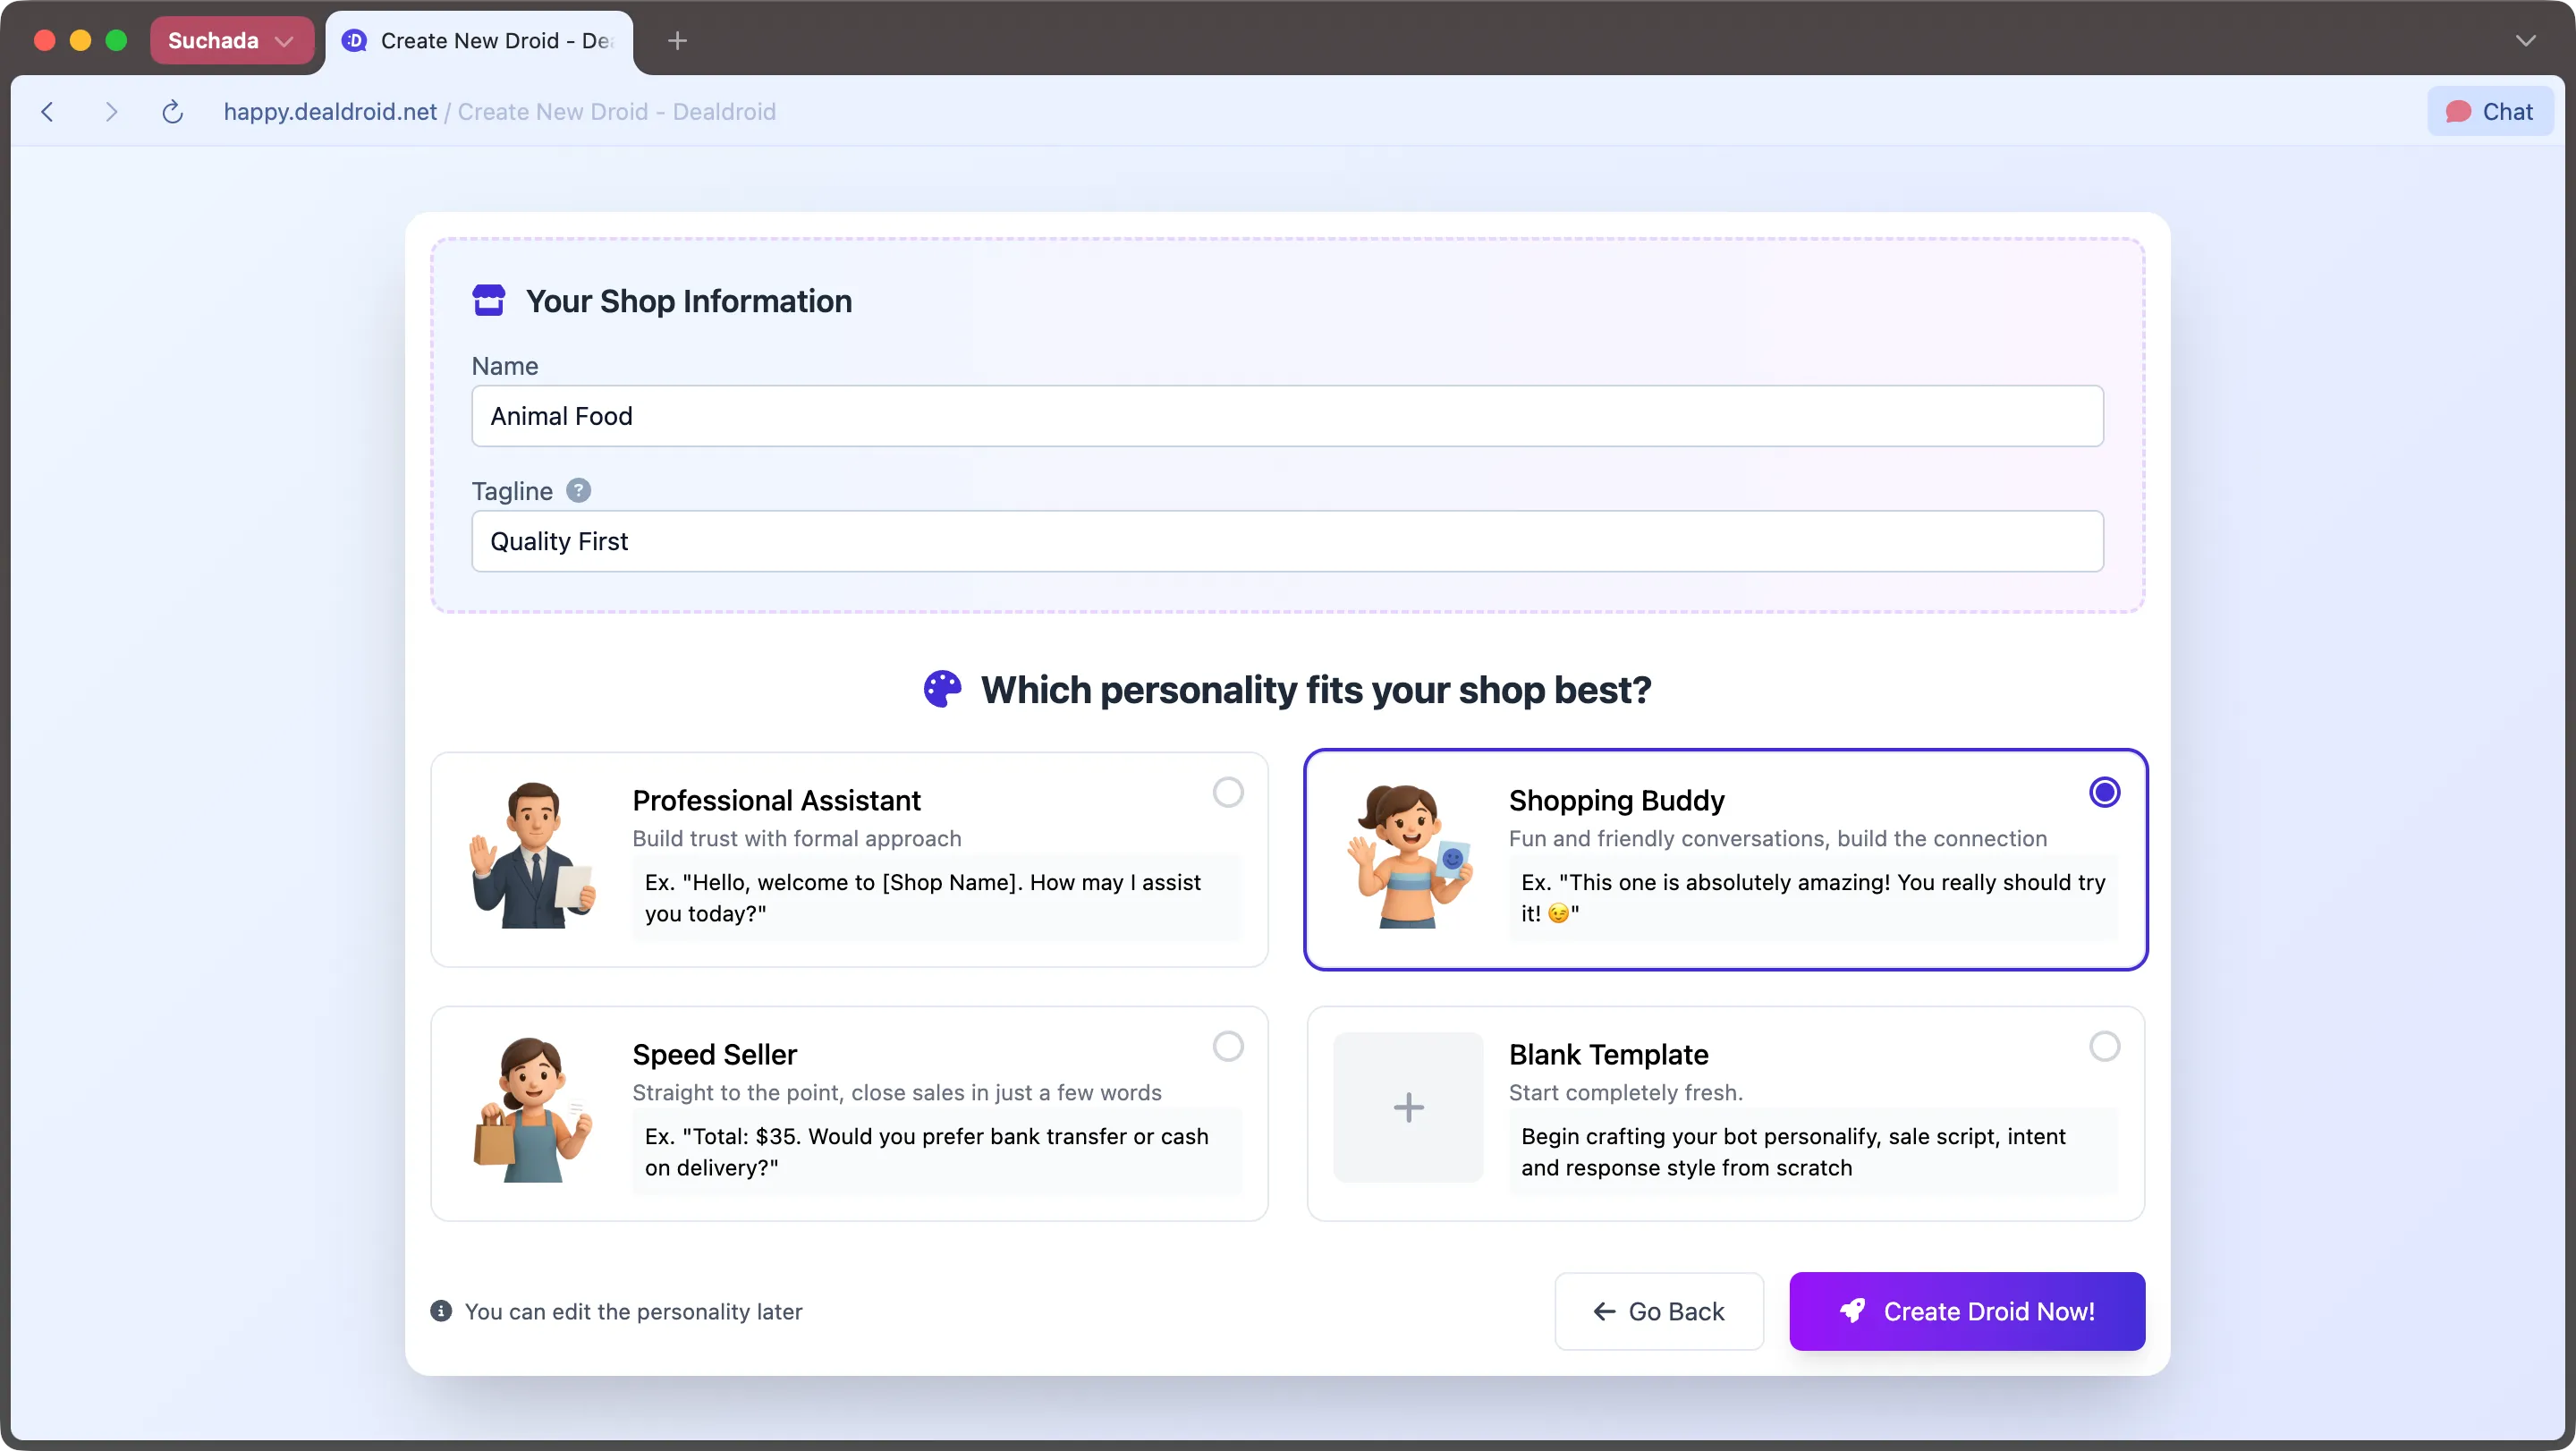Viewport: 2576px width, 1451px height.
Task: Choose the Blank Template radio option
Action: pyautogui.click(x=2104, y=1046)
